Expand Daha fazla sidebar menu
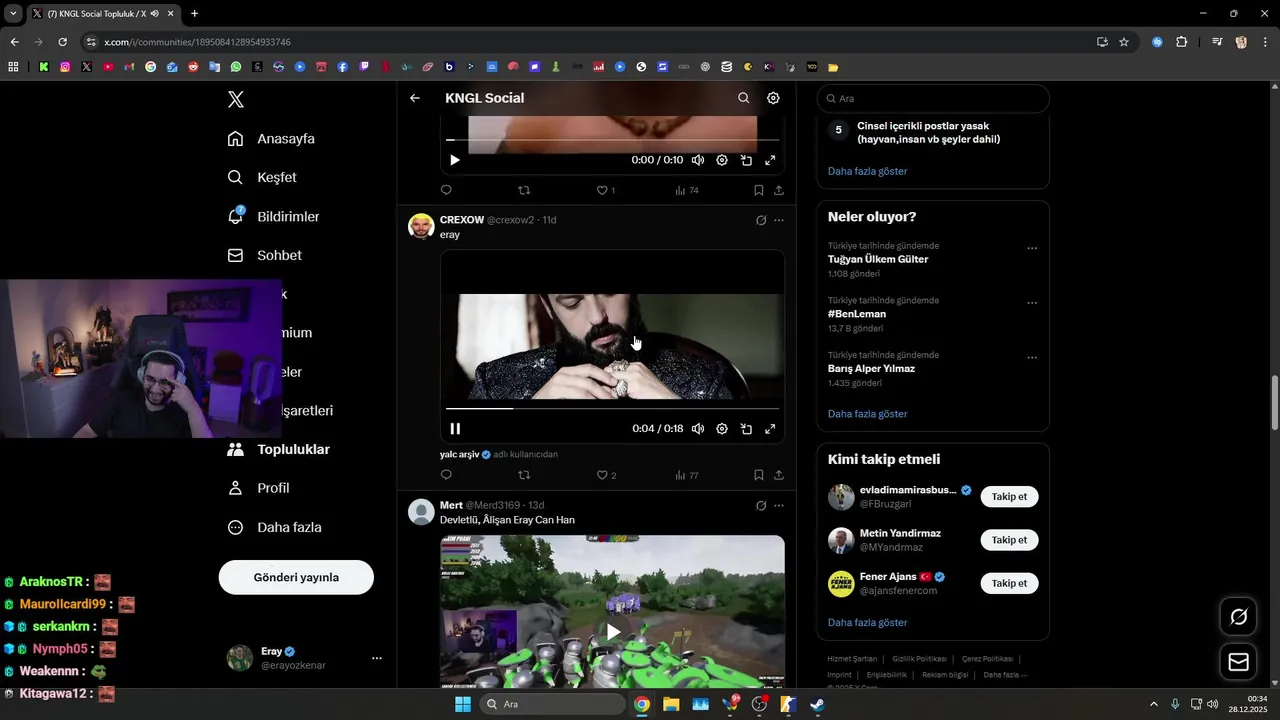 coord(274,528)
